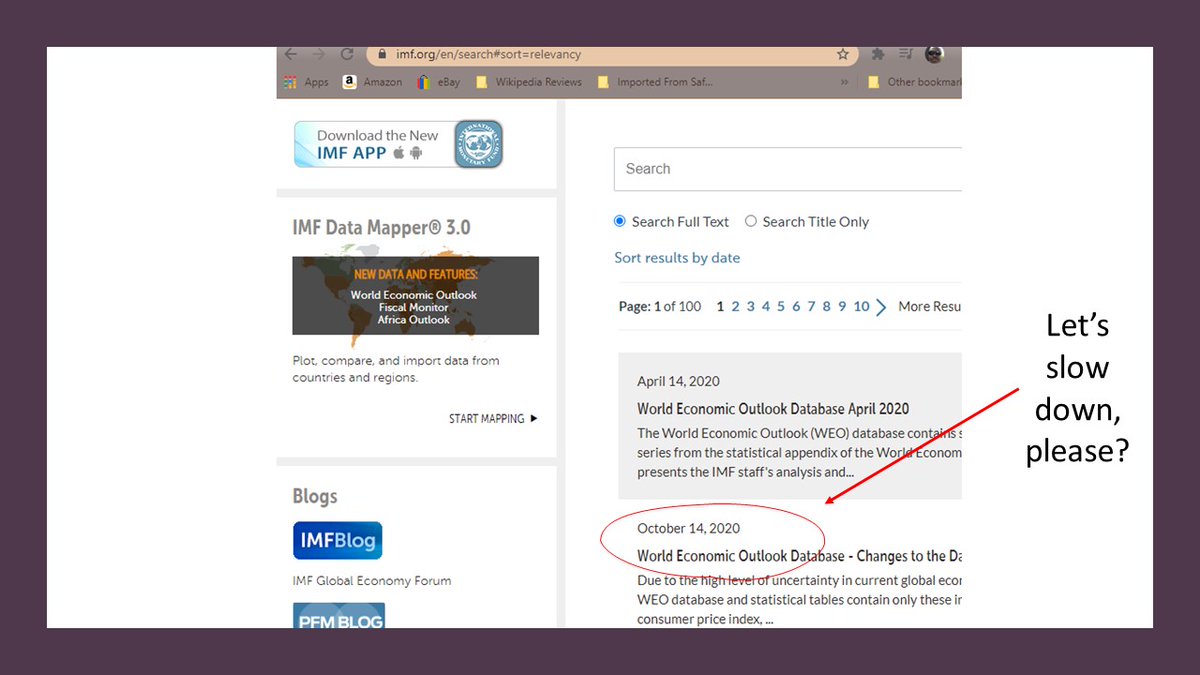Open World Economic Outlook Database April 2020 result
The width and height of the screenshot is (1200, 675).
click(773, 408)
